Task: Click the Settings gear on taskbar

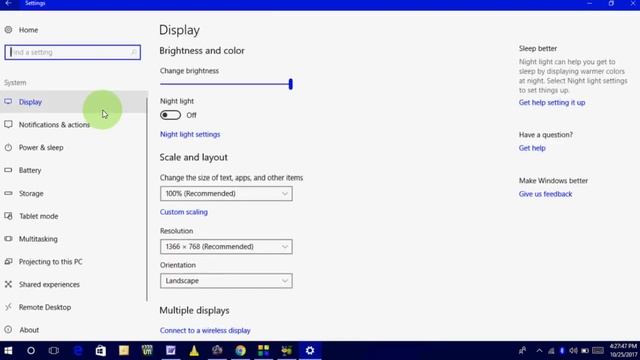Action: click(310, 351)
